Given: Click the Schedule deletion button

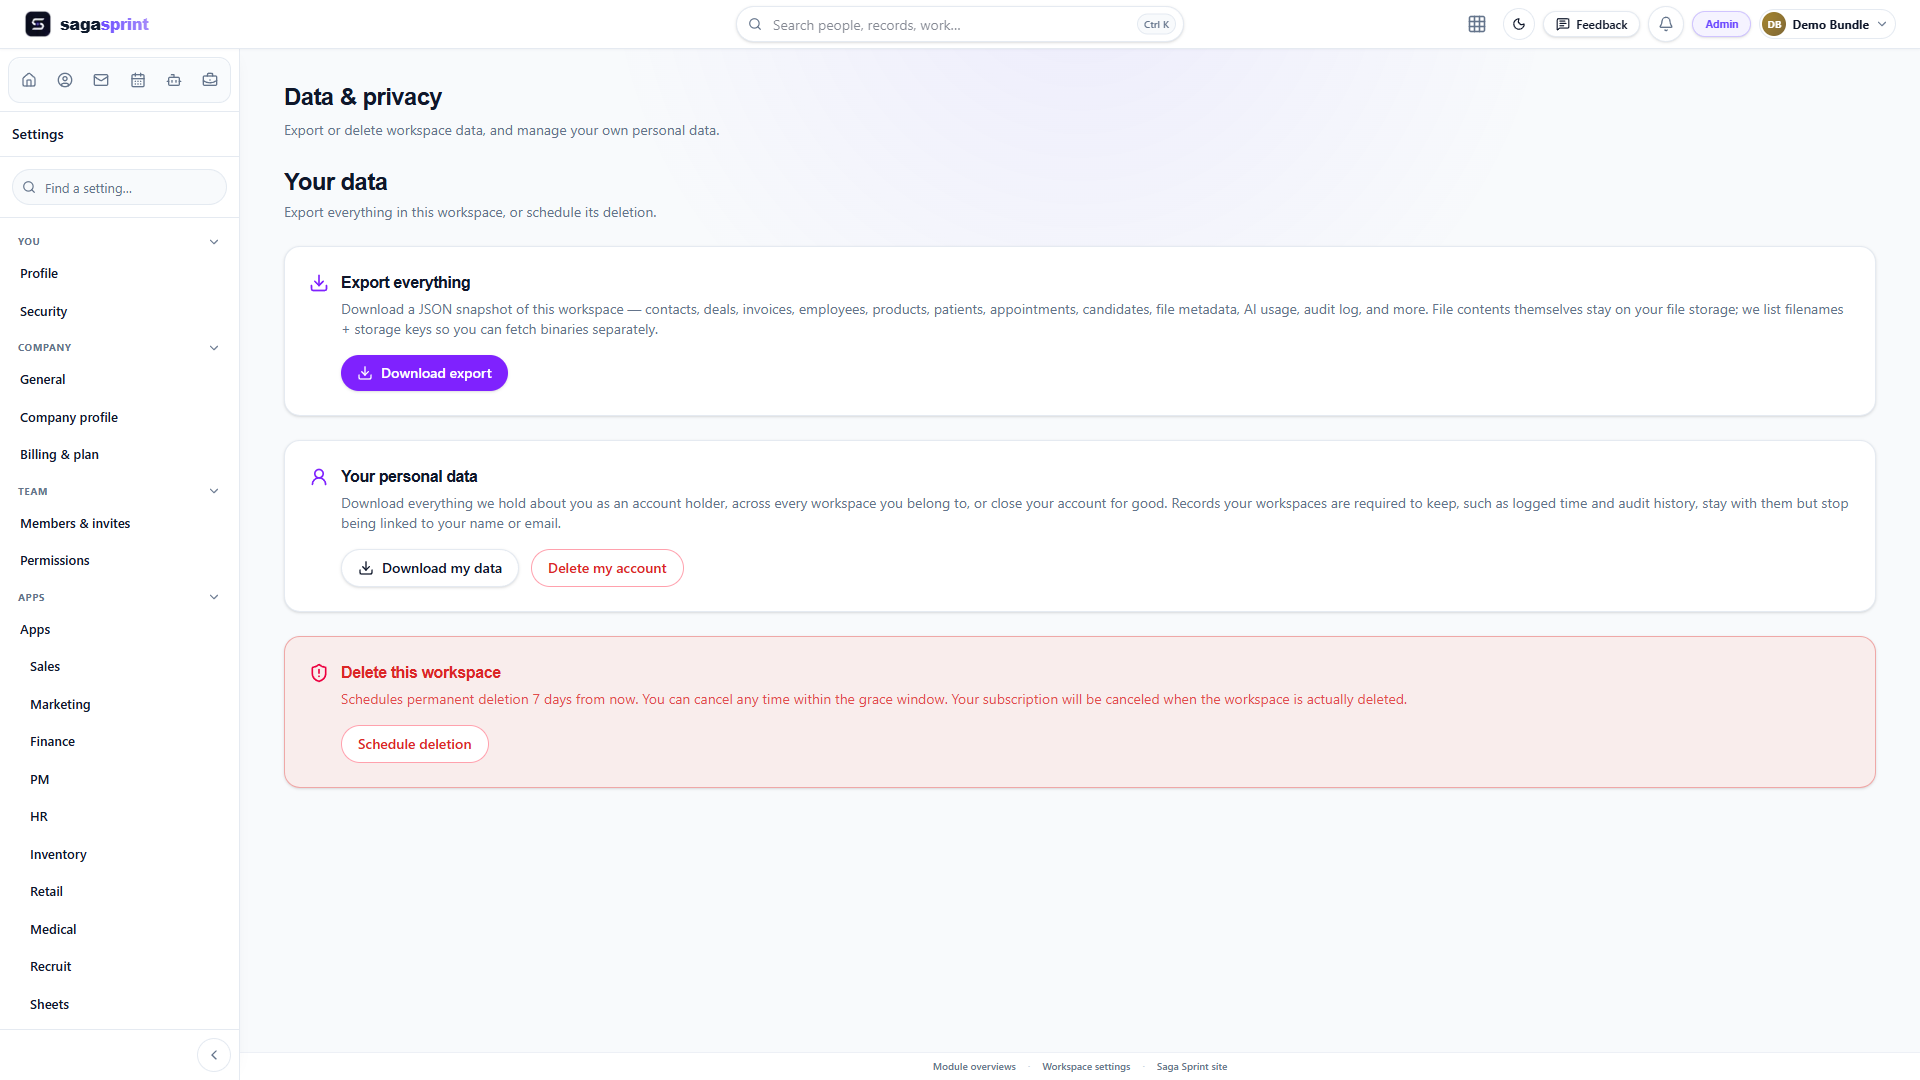Looking at the screenshot, I should 415,744.
